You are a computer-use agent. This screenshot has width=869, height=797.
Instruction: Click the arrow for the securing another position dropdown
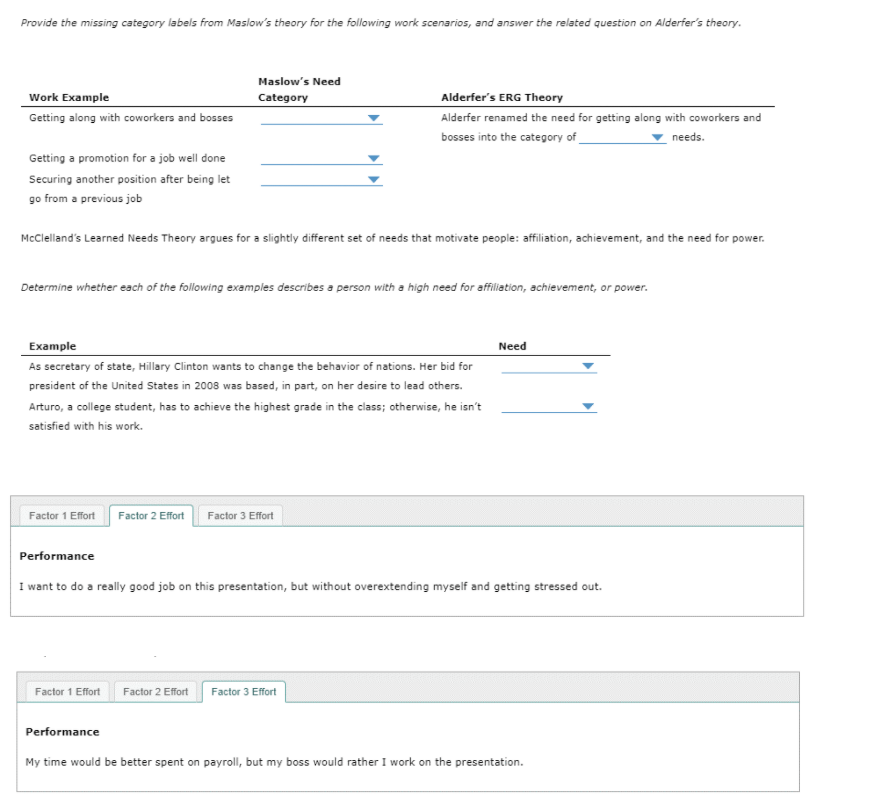[x=372, y=177]
